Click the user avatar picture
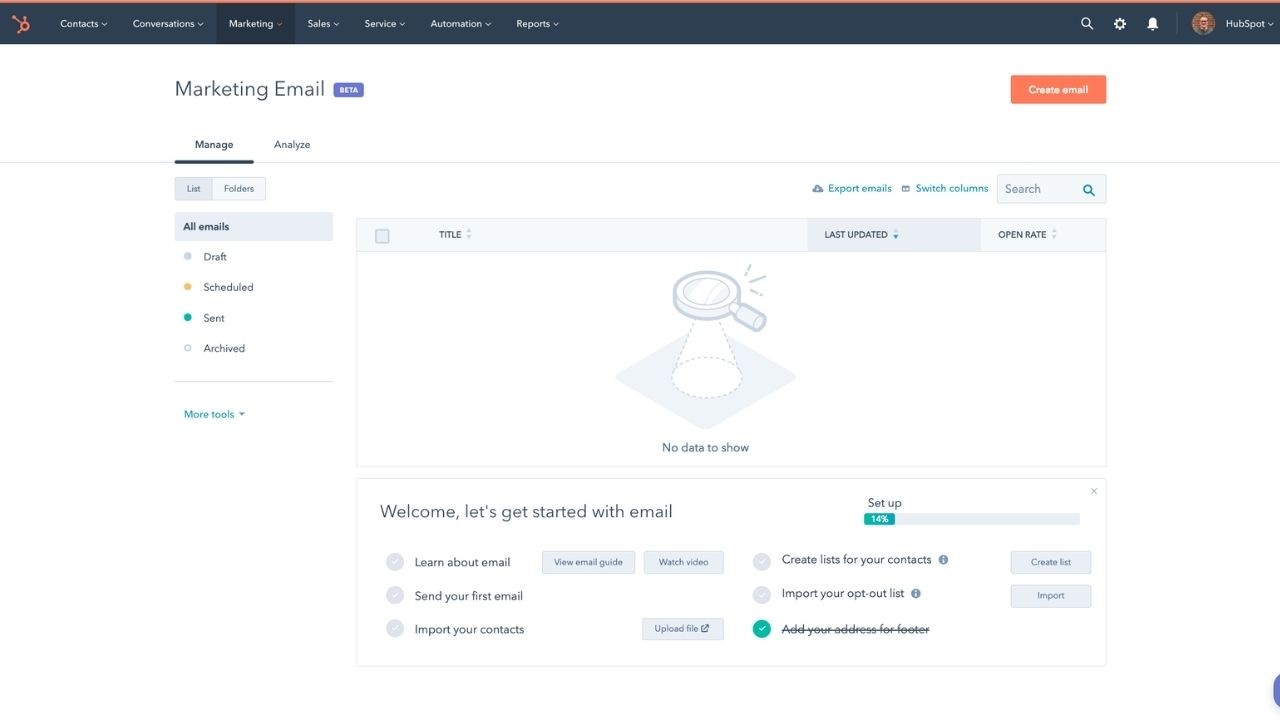This screenshot has width=1280, height=720. pyautogui.click(x=1203, y=24)
